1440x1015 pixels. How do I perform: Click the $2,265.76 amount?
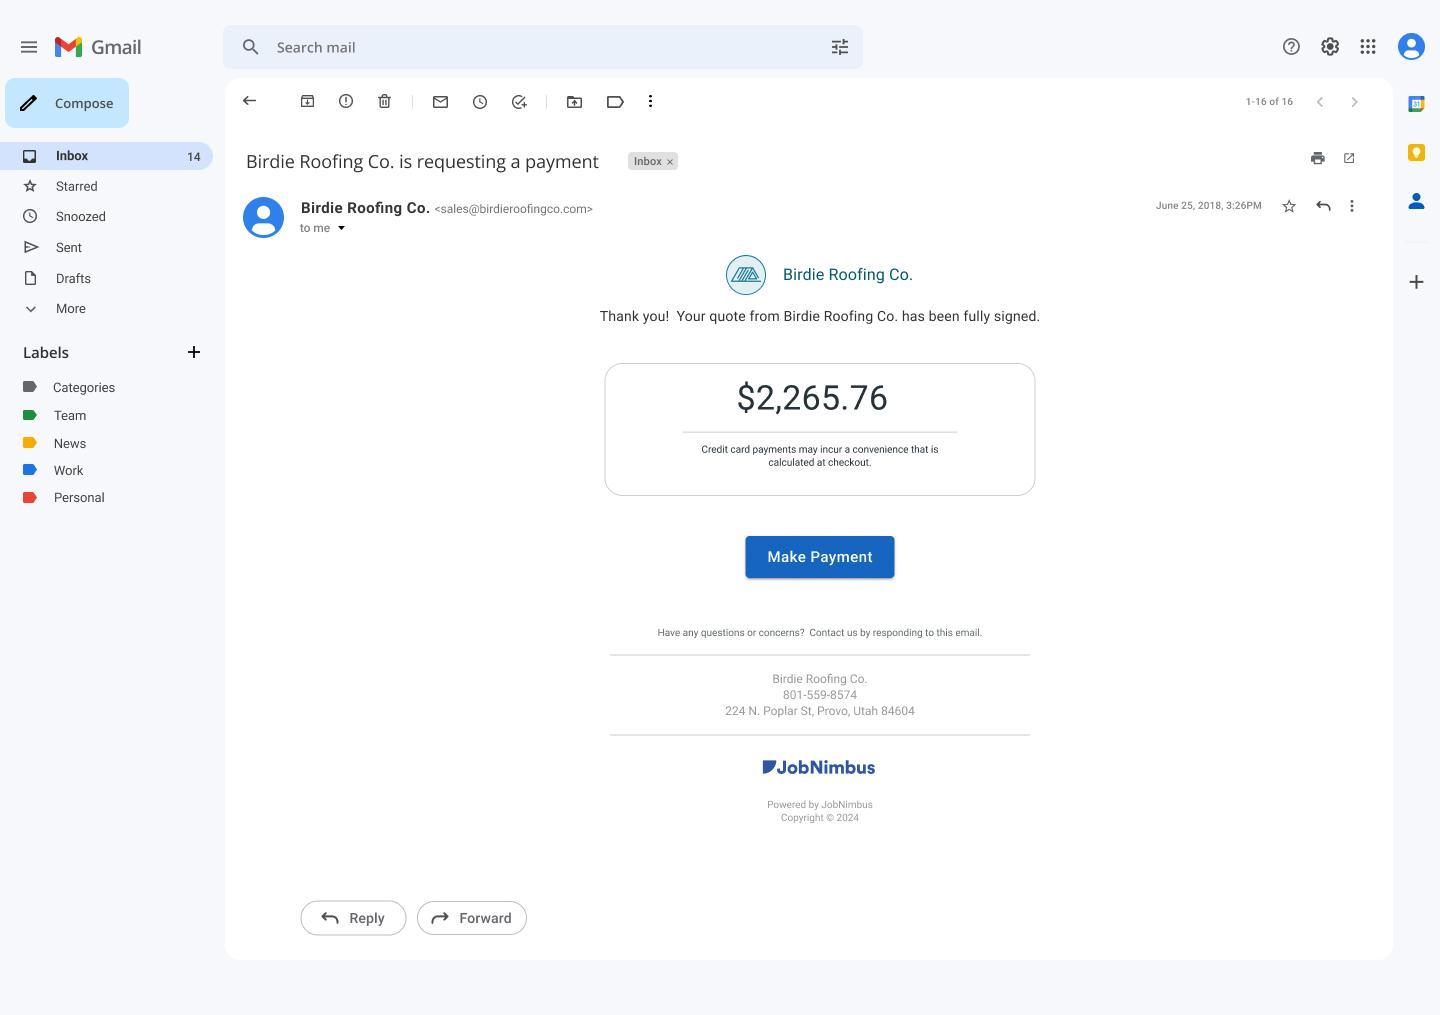click(812, 398)
